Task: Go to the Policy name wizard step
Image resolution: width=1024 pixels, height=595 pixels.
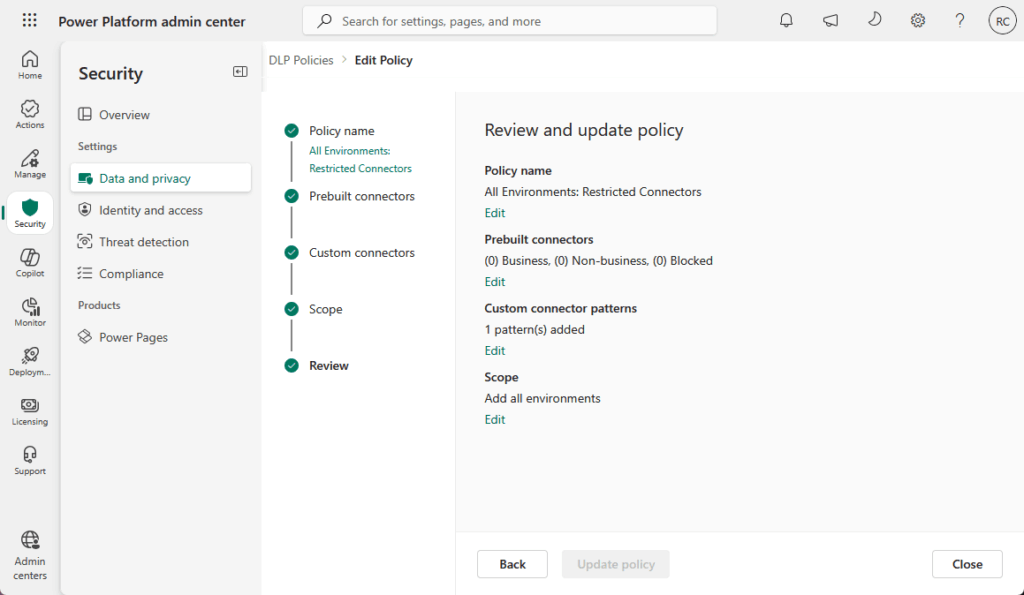Action: [342, 131]
